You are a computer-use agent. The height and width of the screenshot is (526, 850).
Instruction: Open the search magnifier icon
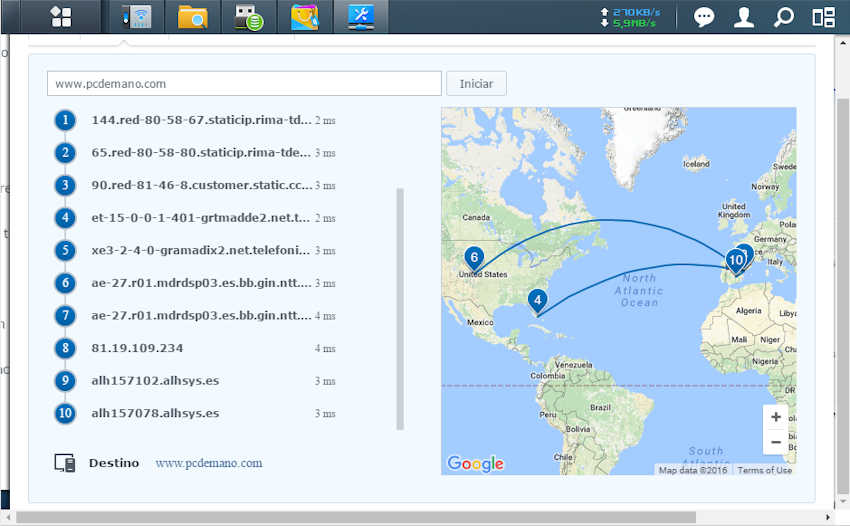pos(783,17)
